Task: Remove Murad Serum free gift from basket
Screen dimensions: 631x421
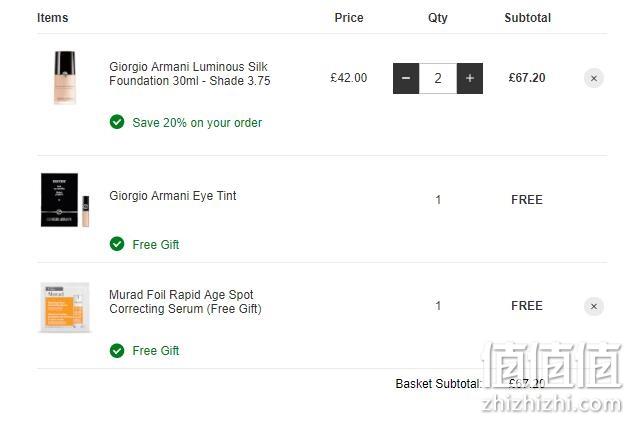Action: click(x=594, y=306)
